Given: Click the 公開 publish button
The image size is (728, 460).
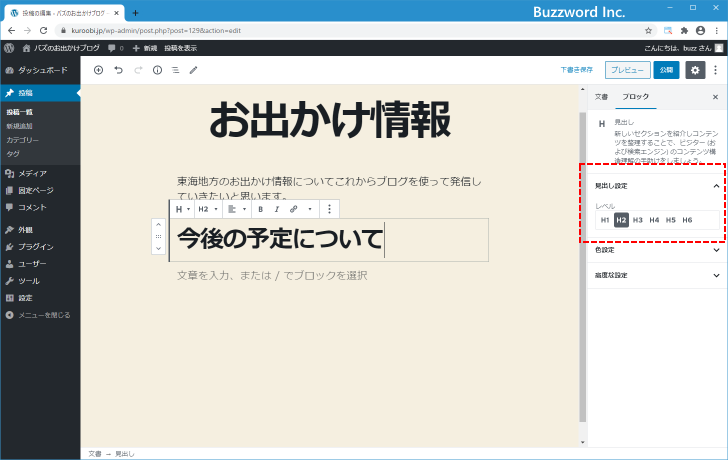Looking at the screenshot, I should [x=666, y=70].
